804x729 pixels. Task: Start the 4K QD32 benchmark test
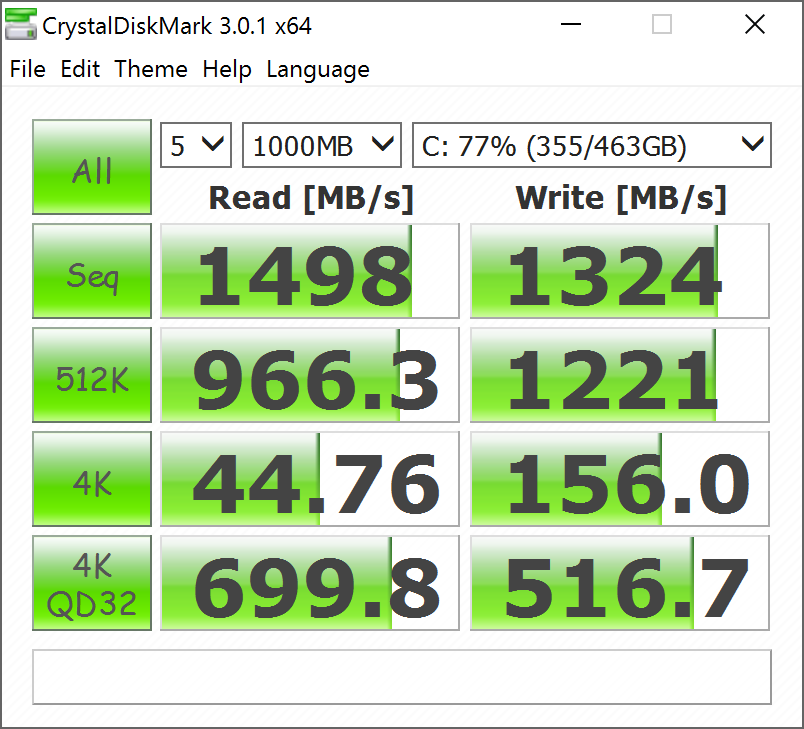tap(92, 583)
